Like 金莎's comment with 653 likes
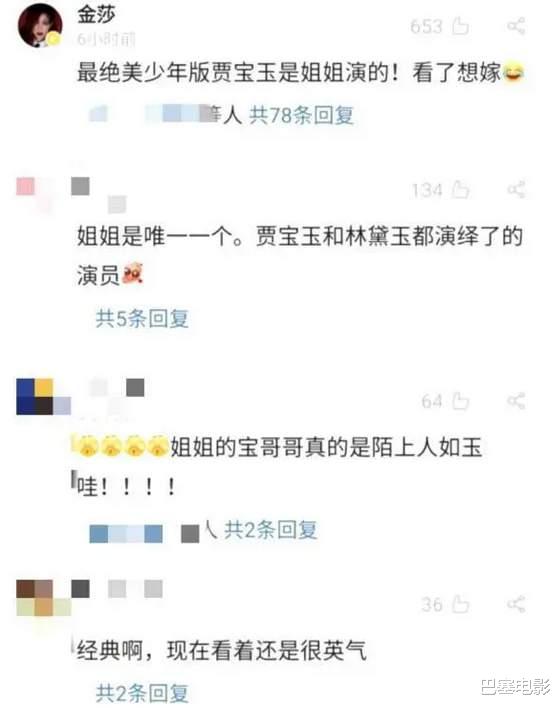 click(x=460, y=26)
